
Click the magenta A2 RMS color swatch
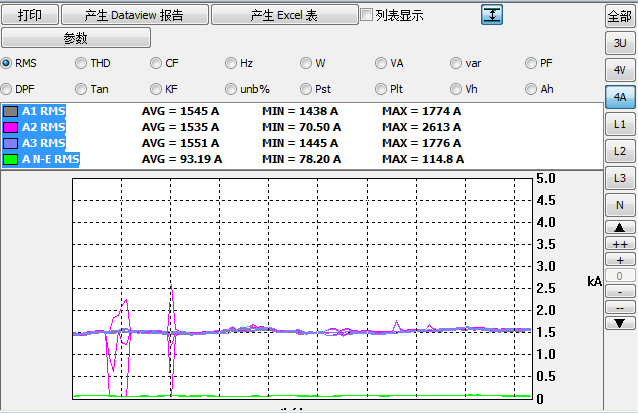point(10,128)
